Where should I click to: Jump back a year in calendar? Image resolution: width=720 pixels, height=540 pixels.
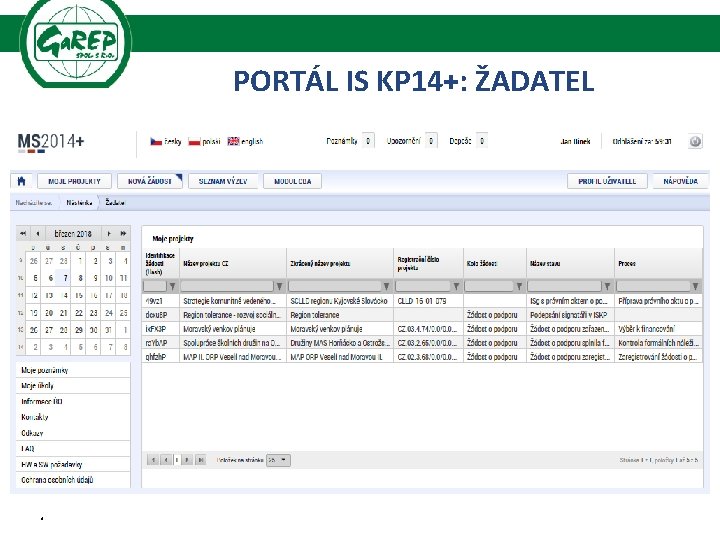[23, 234]
